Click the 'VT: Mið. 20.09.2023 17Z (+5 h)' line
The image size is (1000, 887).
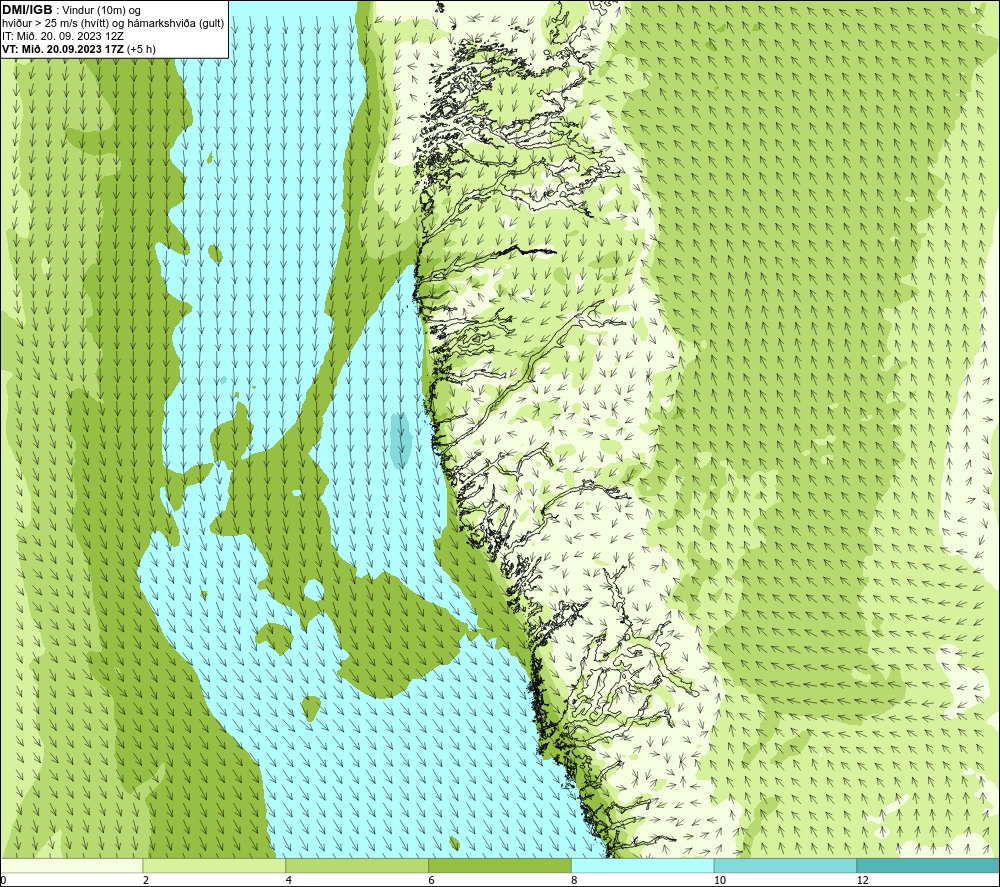coord(78,49)
